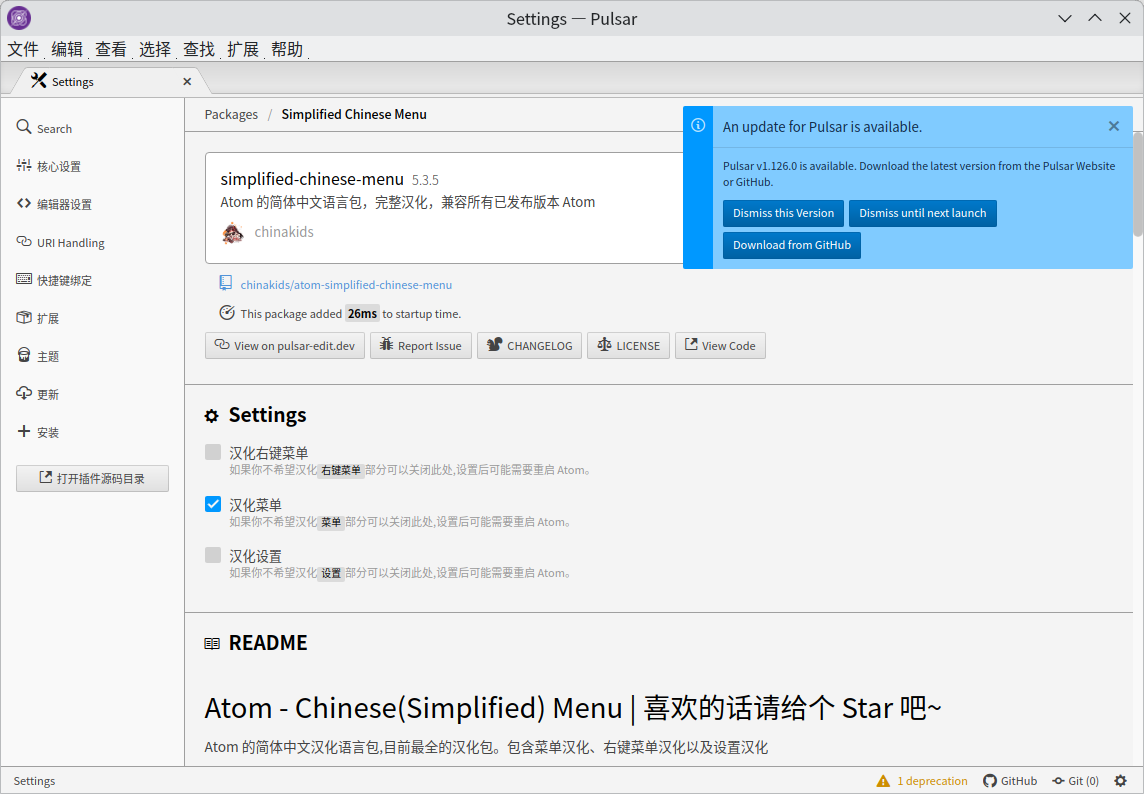
Task: Click the 1 deprecation warning in status bar
Action: point(922,781)
